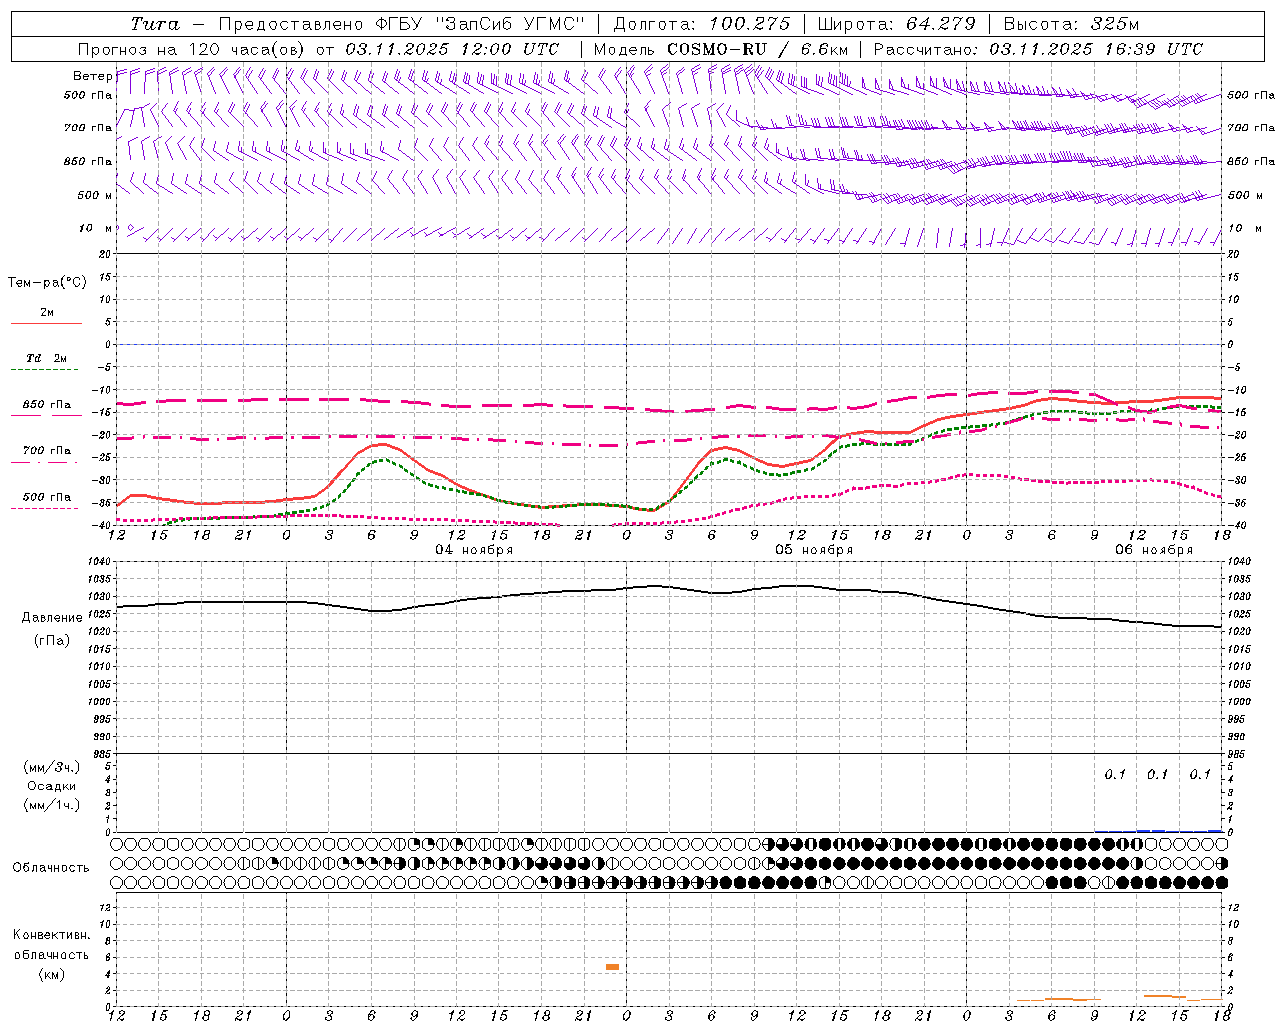
Task: Click the Высота: 325м elevation label
Action: point(1071,24)
